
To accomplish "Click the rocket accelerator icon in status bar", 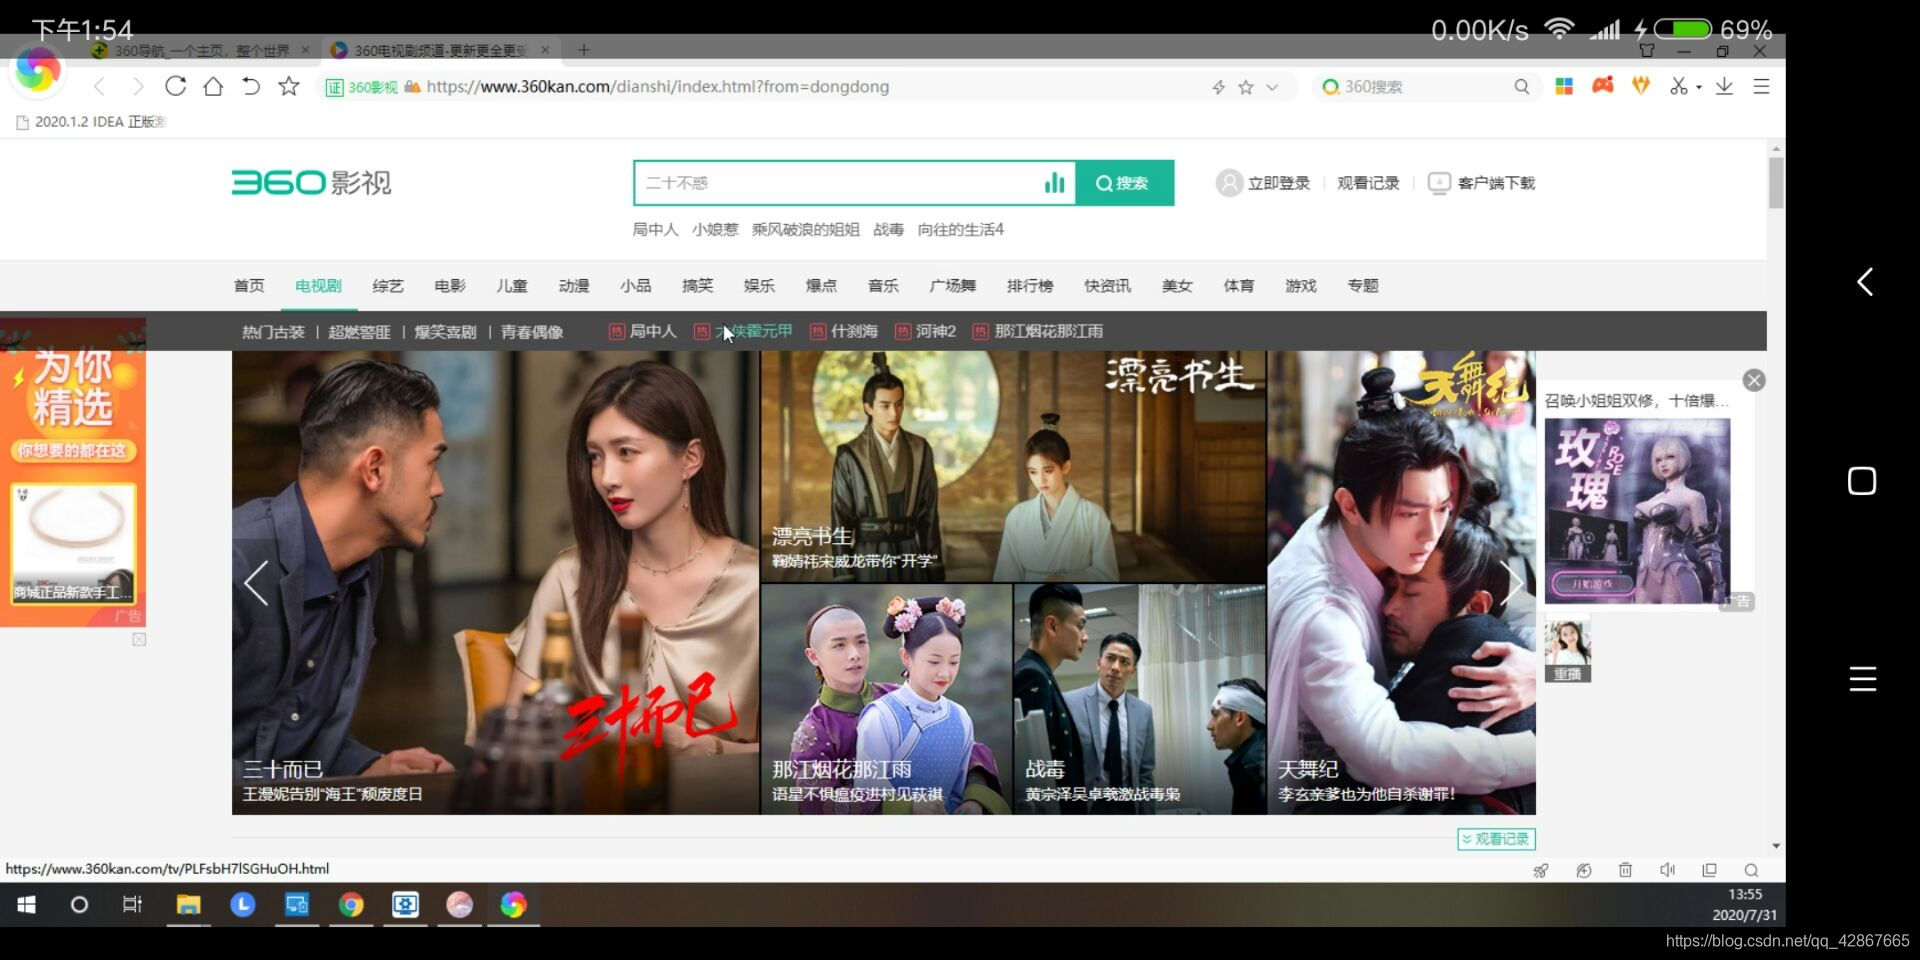I will (x=1541, y=870).
